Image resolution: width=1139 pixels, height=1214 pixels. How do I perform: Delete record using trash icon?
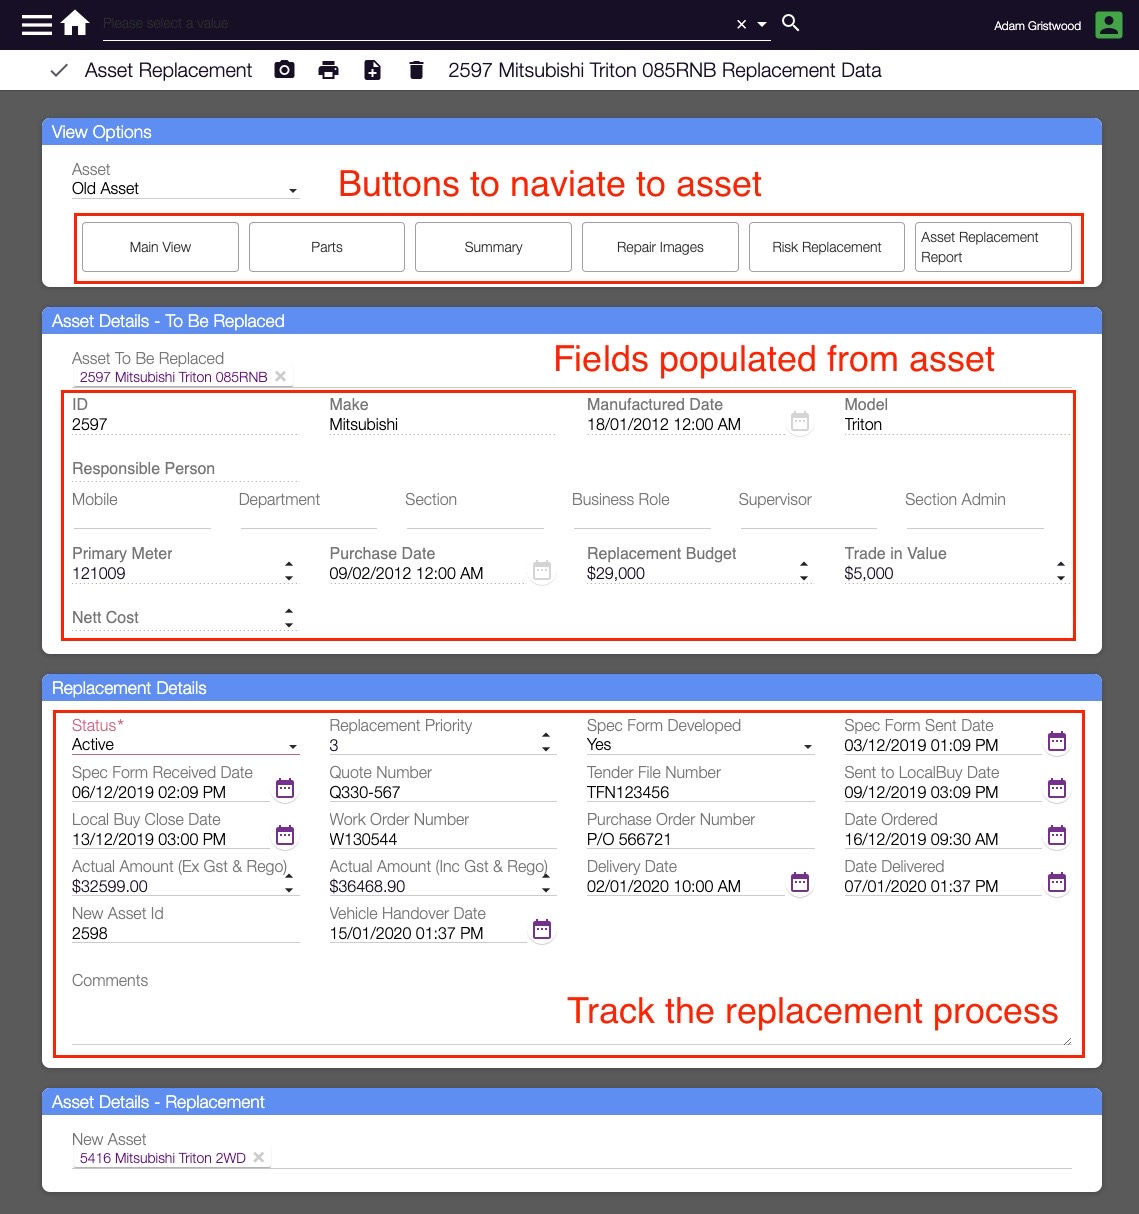tap(416, 70)
